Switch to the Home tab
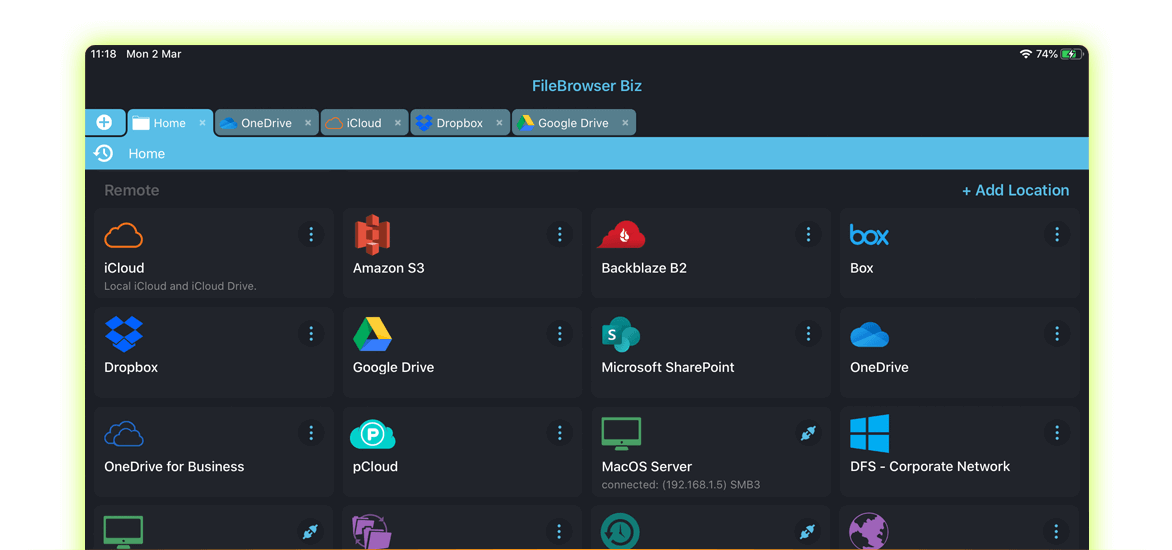 click(170, 123)
